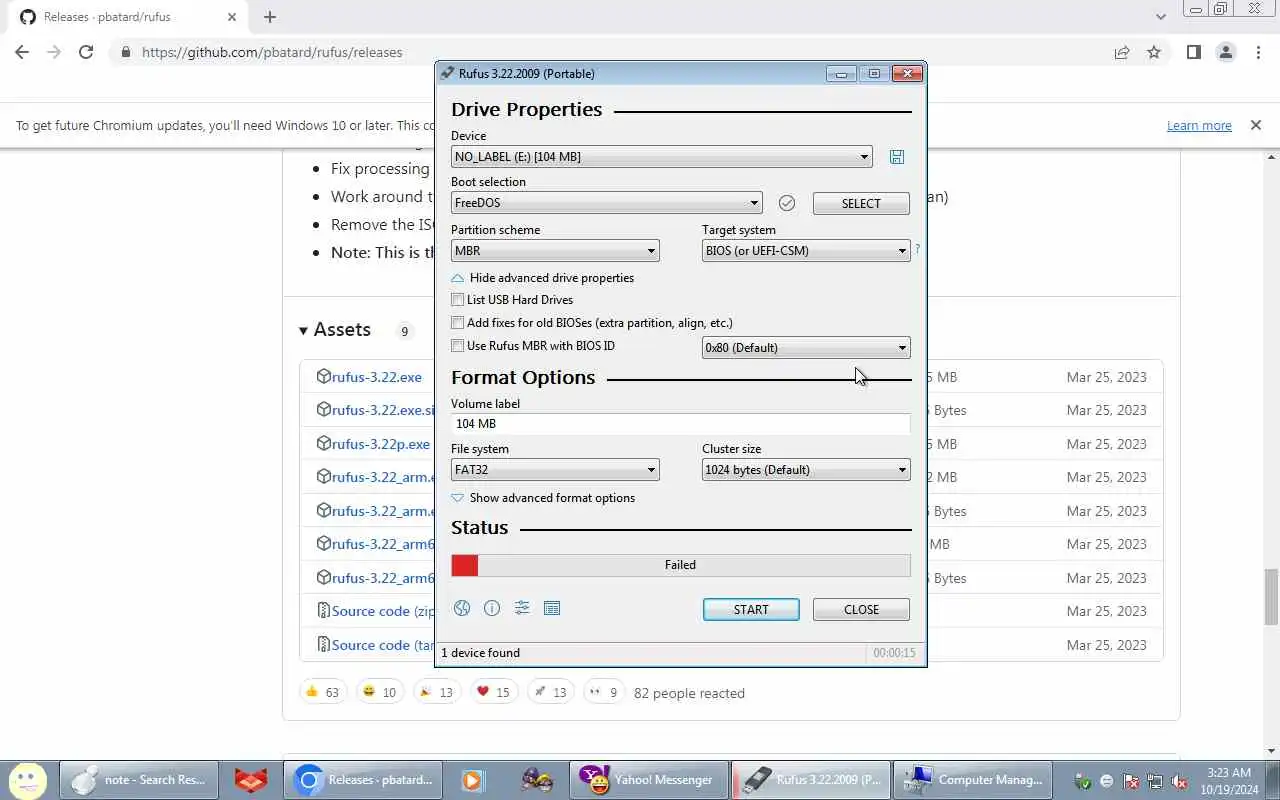Click the Volume label input field
The height and width of the screenshot is (800, 1280).
680,424
